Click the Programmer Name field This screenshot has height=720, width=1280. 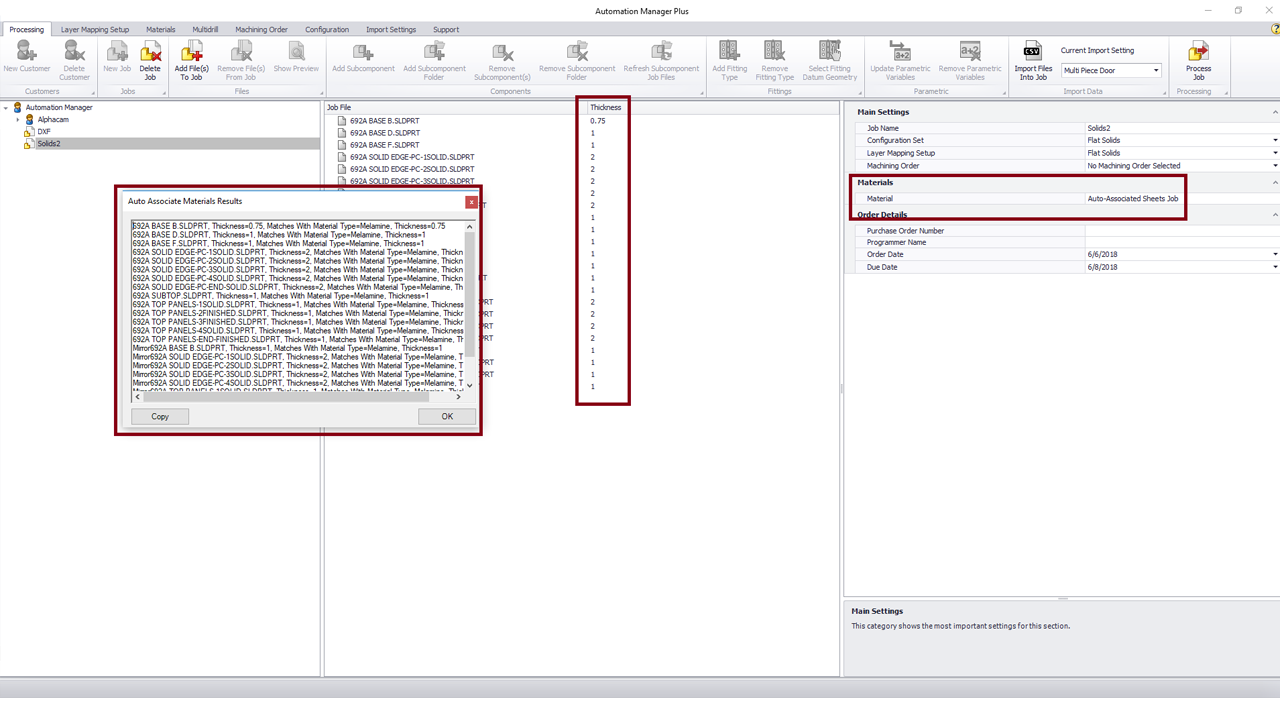tap(1181, 243)
